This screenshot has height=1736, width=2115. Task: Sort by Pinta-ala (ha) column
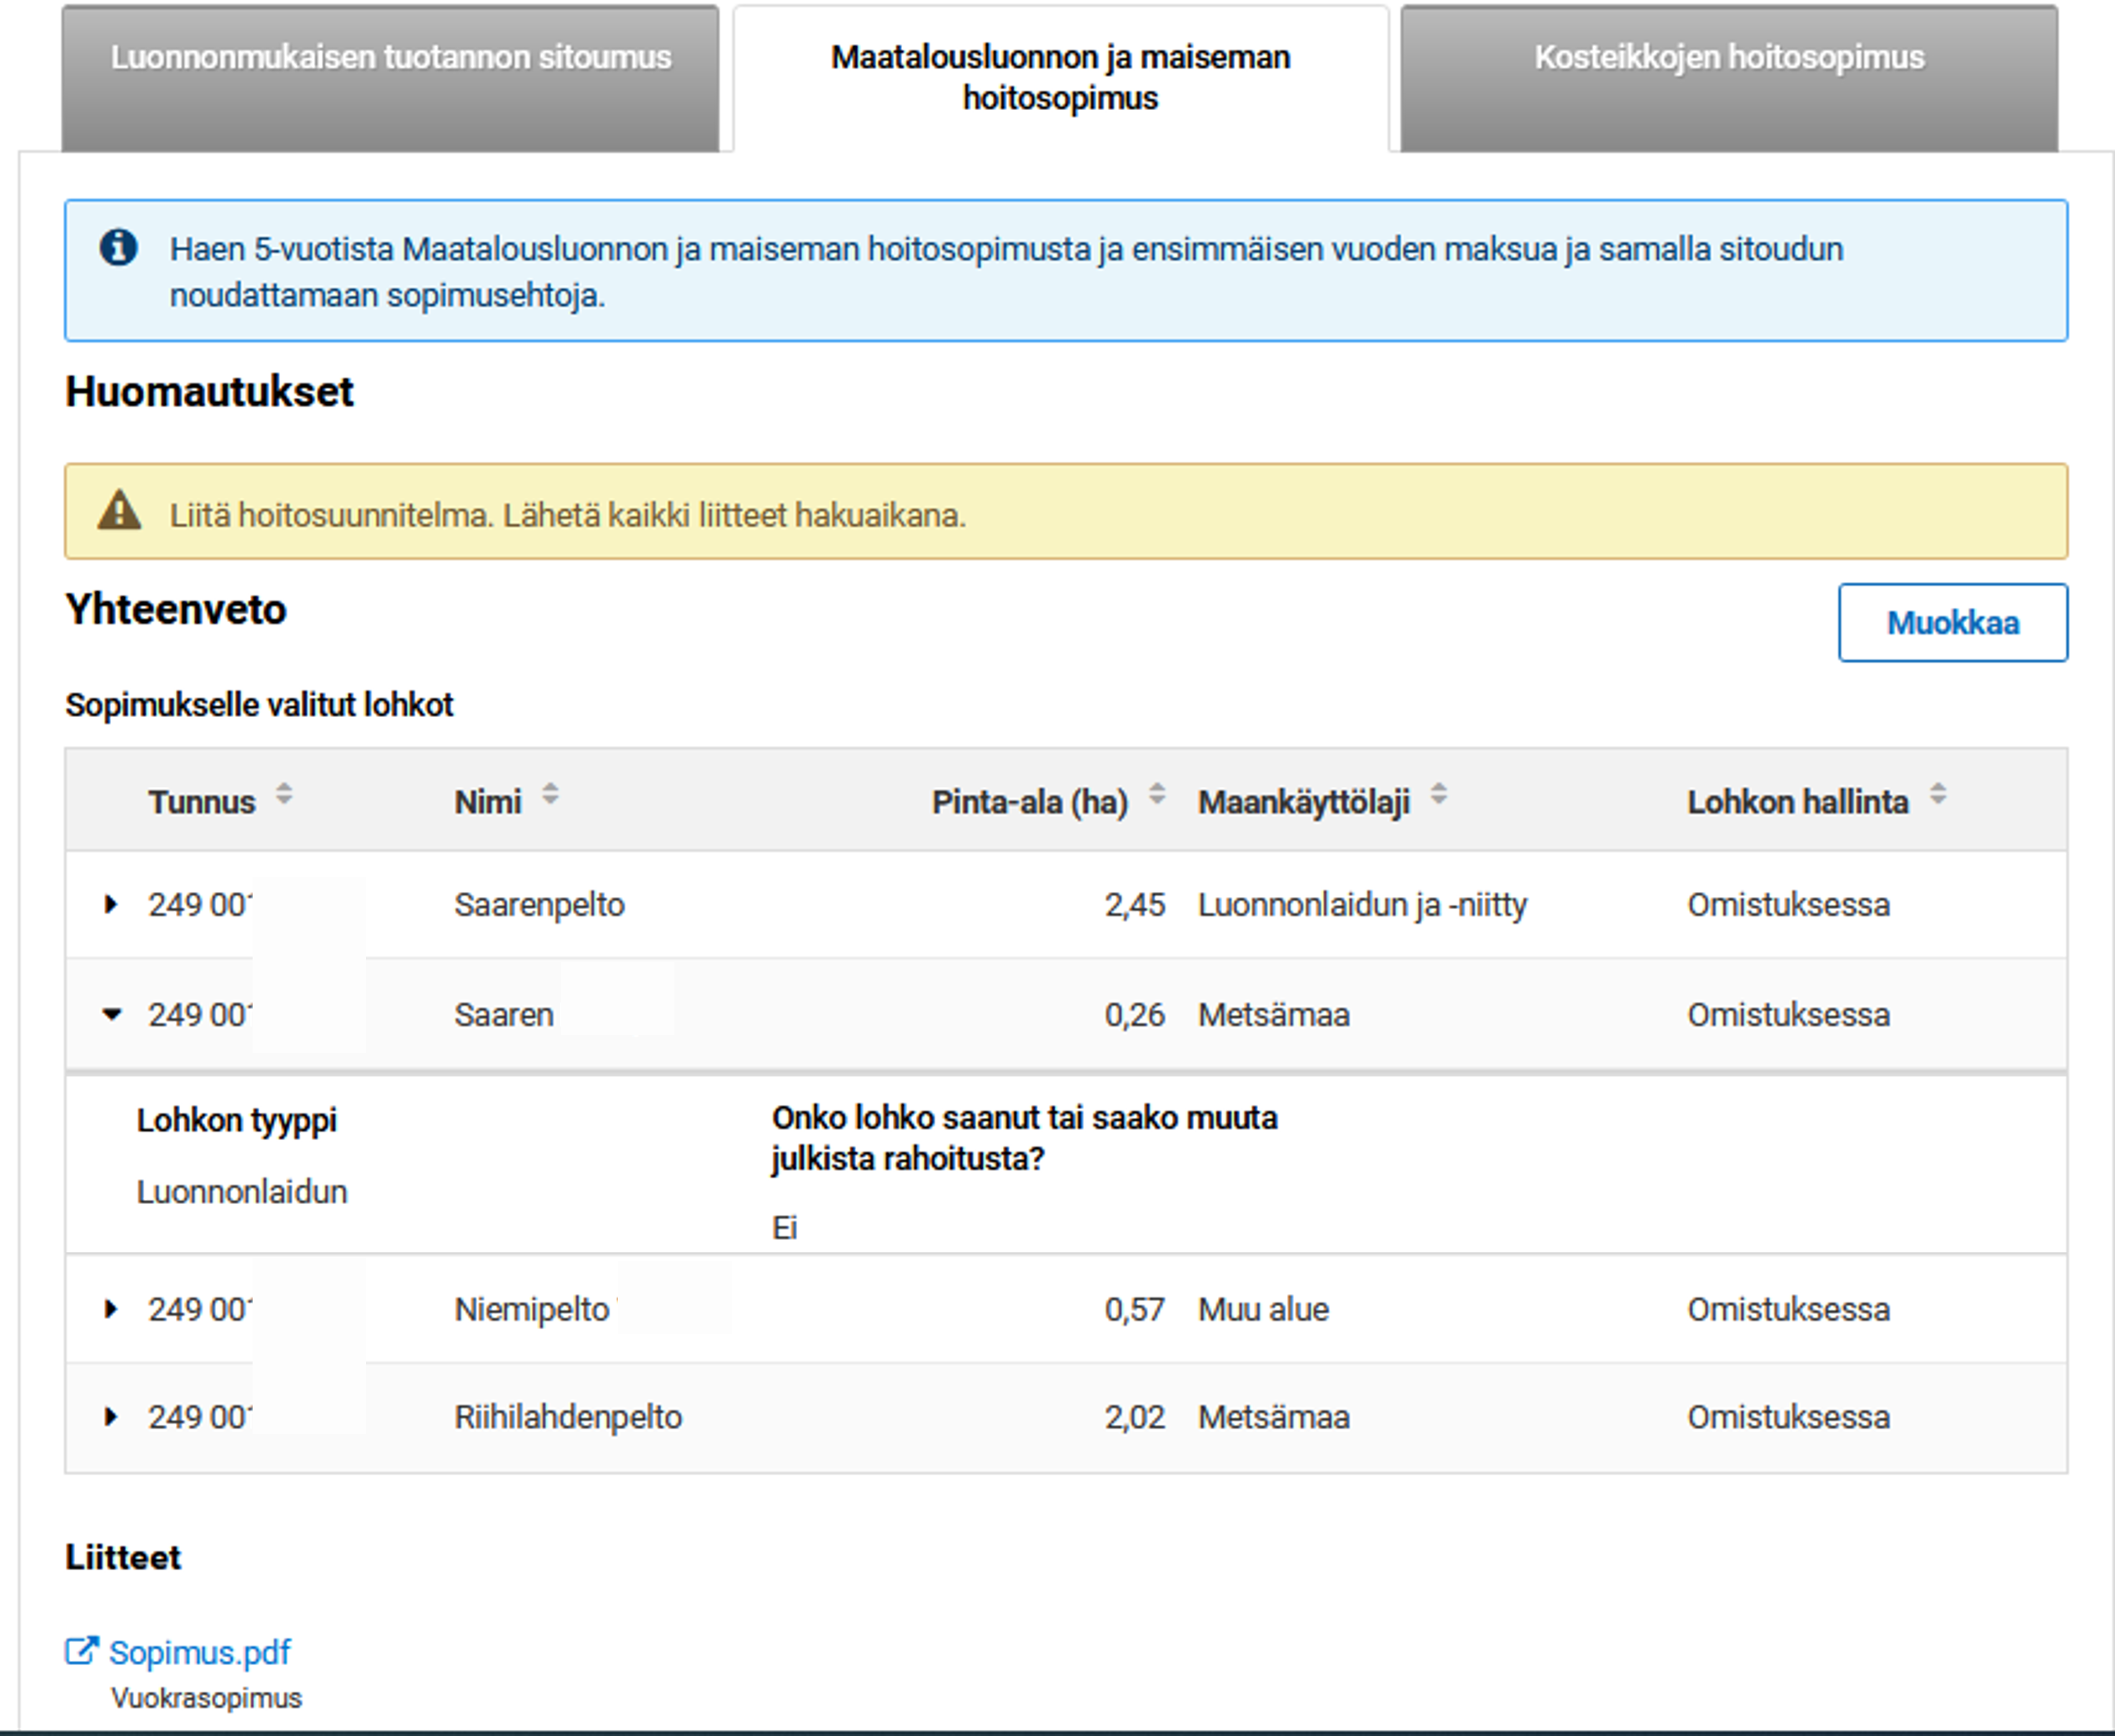1157,796
